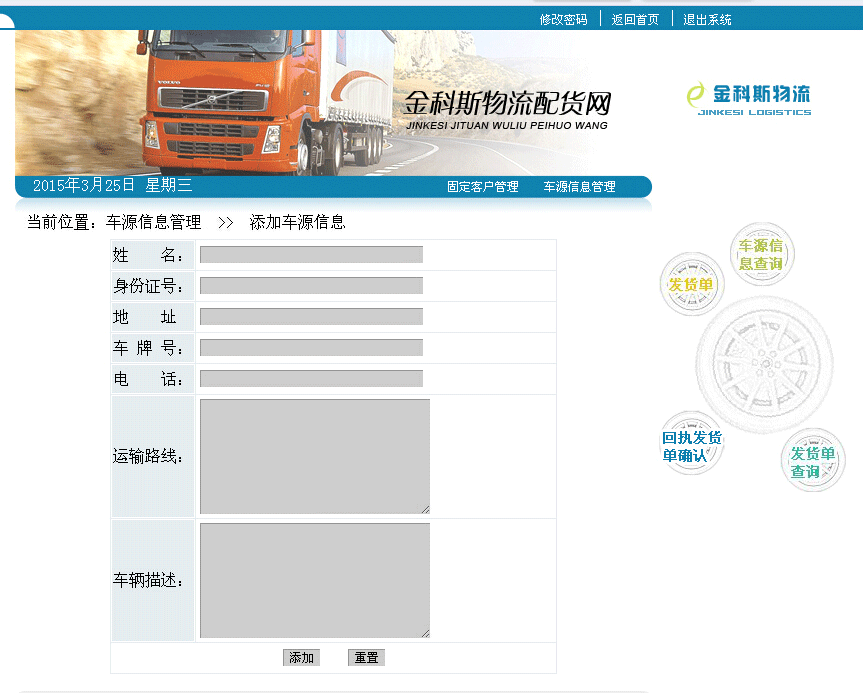Select the 发货单 circular icon

coord(691,285)
